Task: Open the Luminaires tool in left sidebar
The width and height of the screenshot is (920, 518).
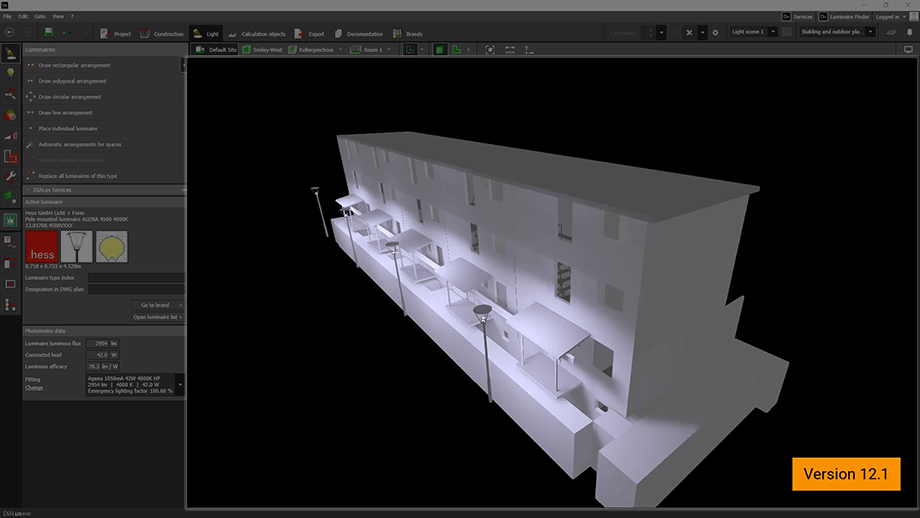Action: [10, 53]
